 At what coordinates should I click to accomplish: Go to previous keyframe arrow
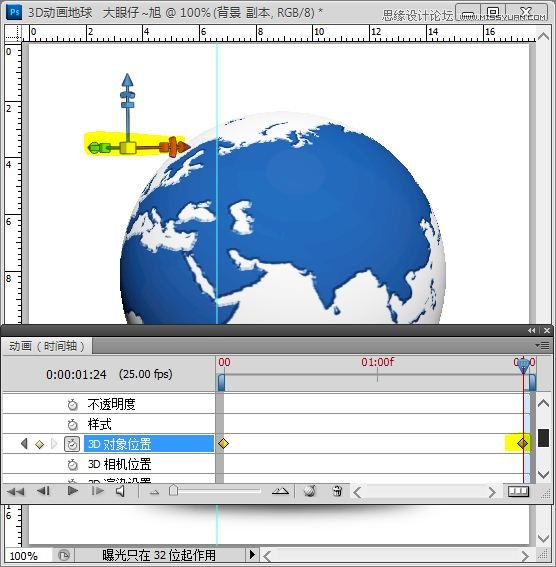point(24,443)
